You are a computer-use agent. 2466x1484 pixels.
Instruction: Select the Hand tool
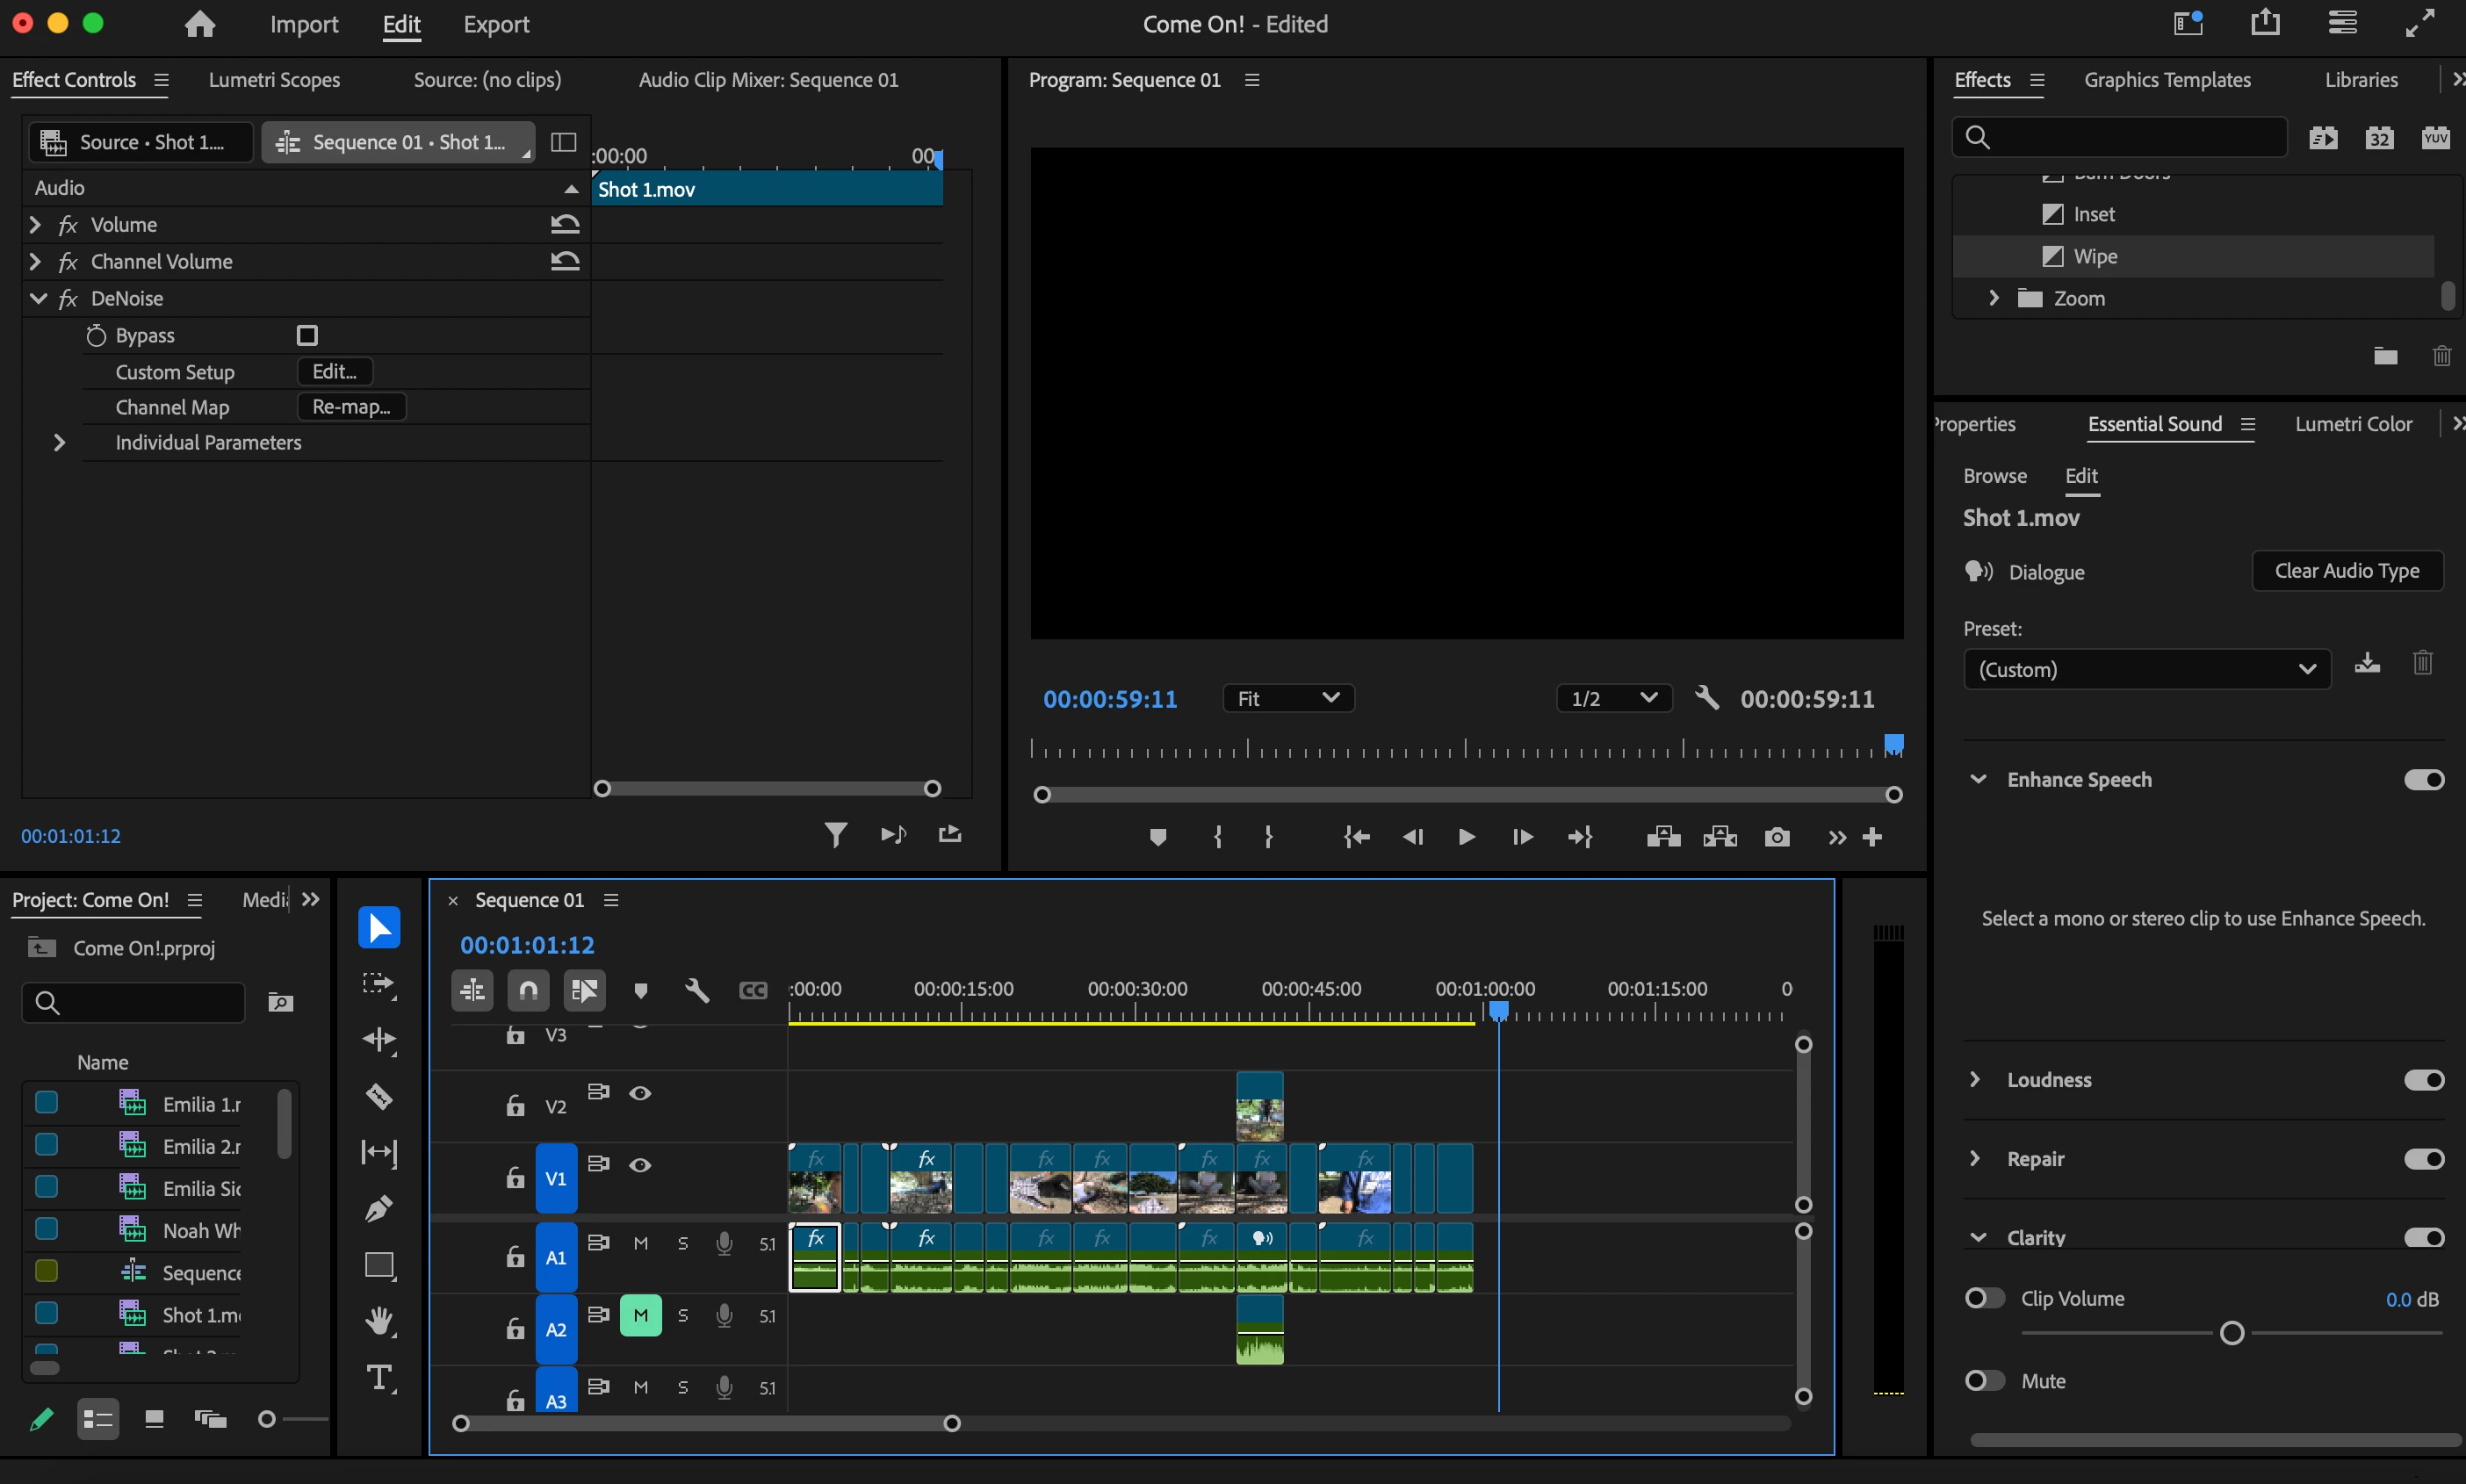379,1321
